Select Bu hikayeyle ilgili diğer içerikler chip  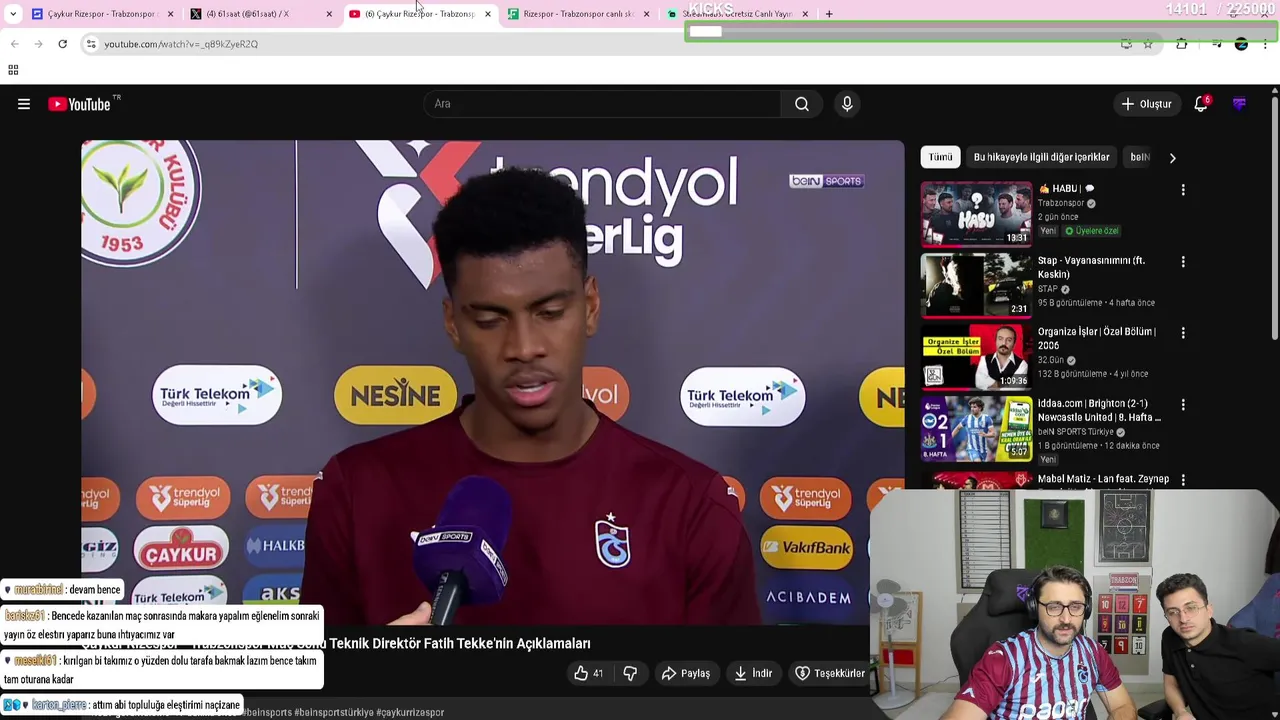click(1042, 157)
